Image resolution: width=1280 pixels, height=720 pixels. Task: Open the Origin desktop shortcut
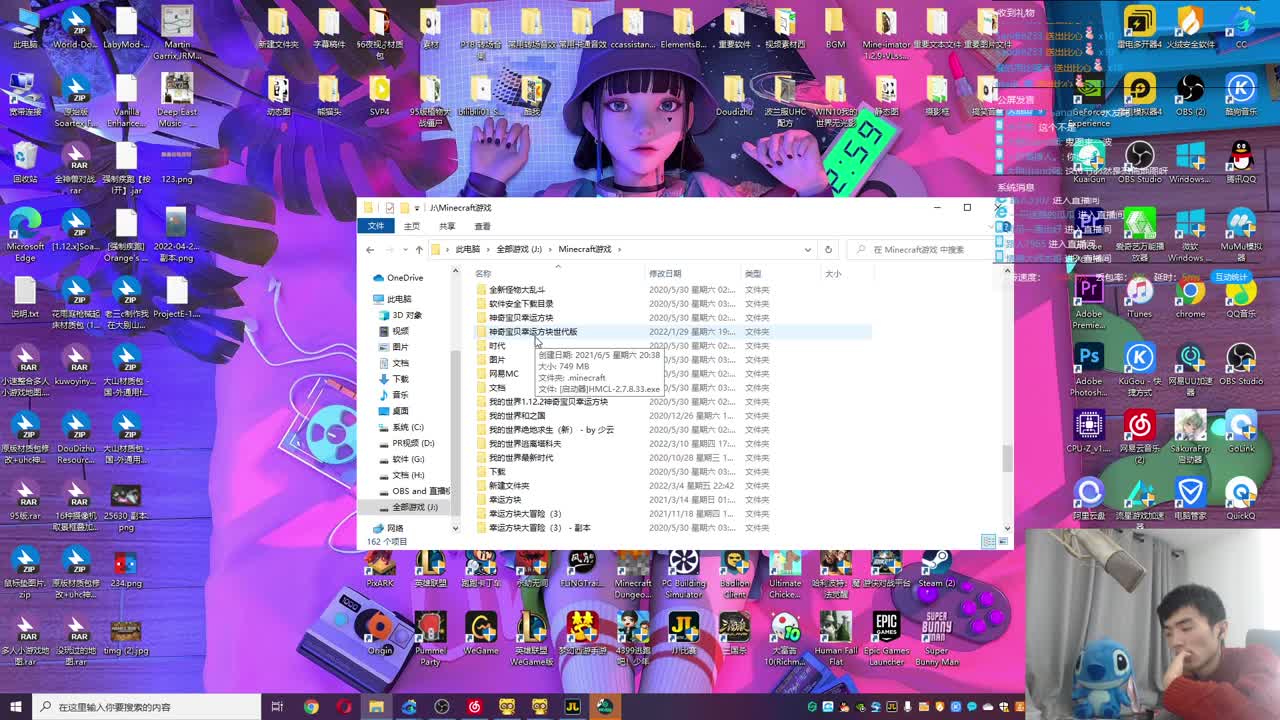[x=380, y=634]
